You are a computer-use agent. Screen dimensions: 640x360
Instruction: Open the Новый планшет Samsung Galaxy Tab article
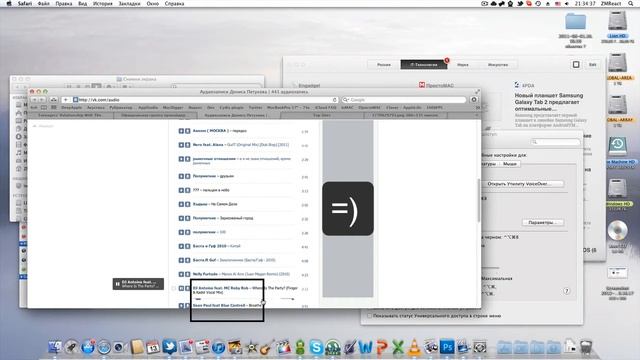click(549, 102)
